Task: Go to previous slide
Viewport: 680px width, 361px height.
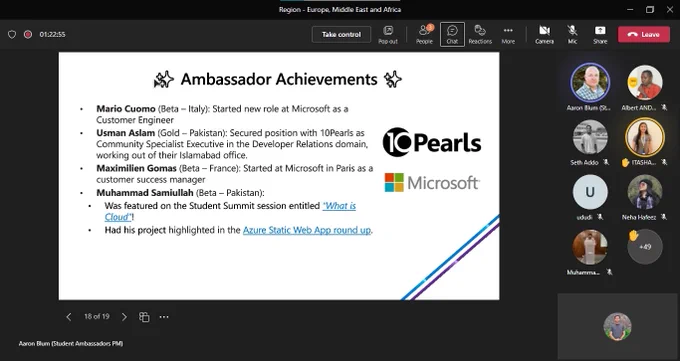Action: pyautogui.click(x=69, y=317)
